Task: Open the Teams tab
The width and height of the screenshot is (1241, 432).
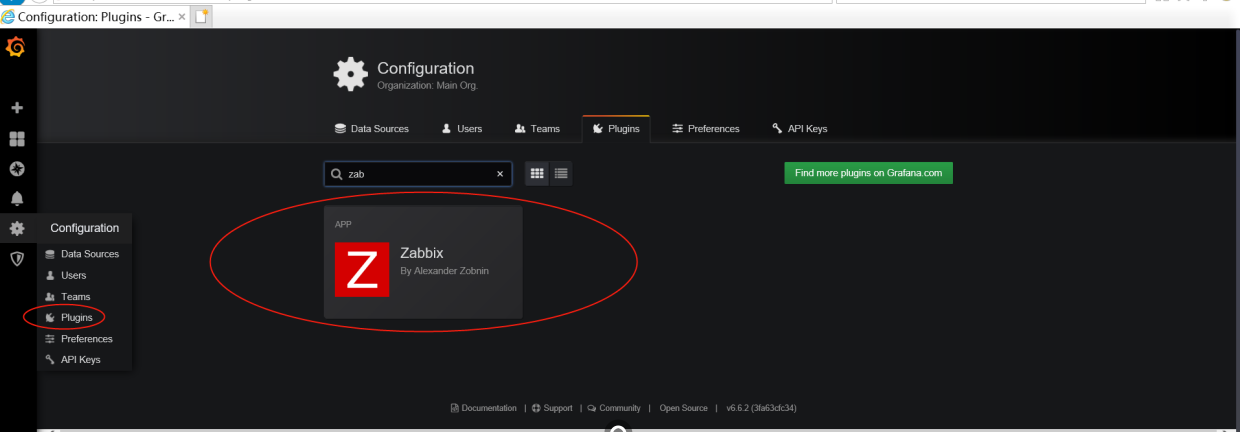Action: click(x=537, y=129)
